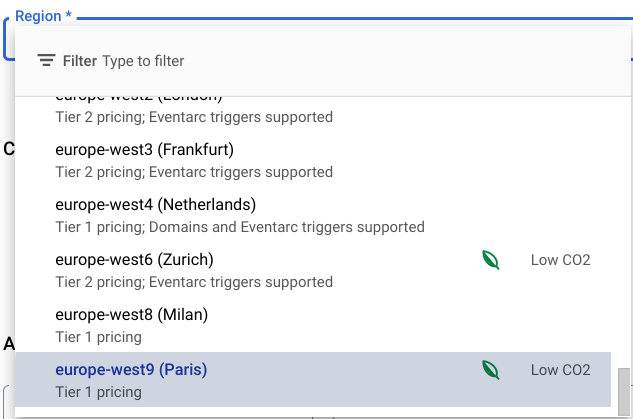This screenshot has width=633, height=419.
Task: Pick europe-west6 (Zurich) from list
Action: coord(134,260)
